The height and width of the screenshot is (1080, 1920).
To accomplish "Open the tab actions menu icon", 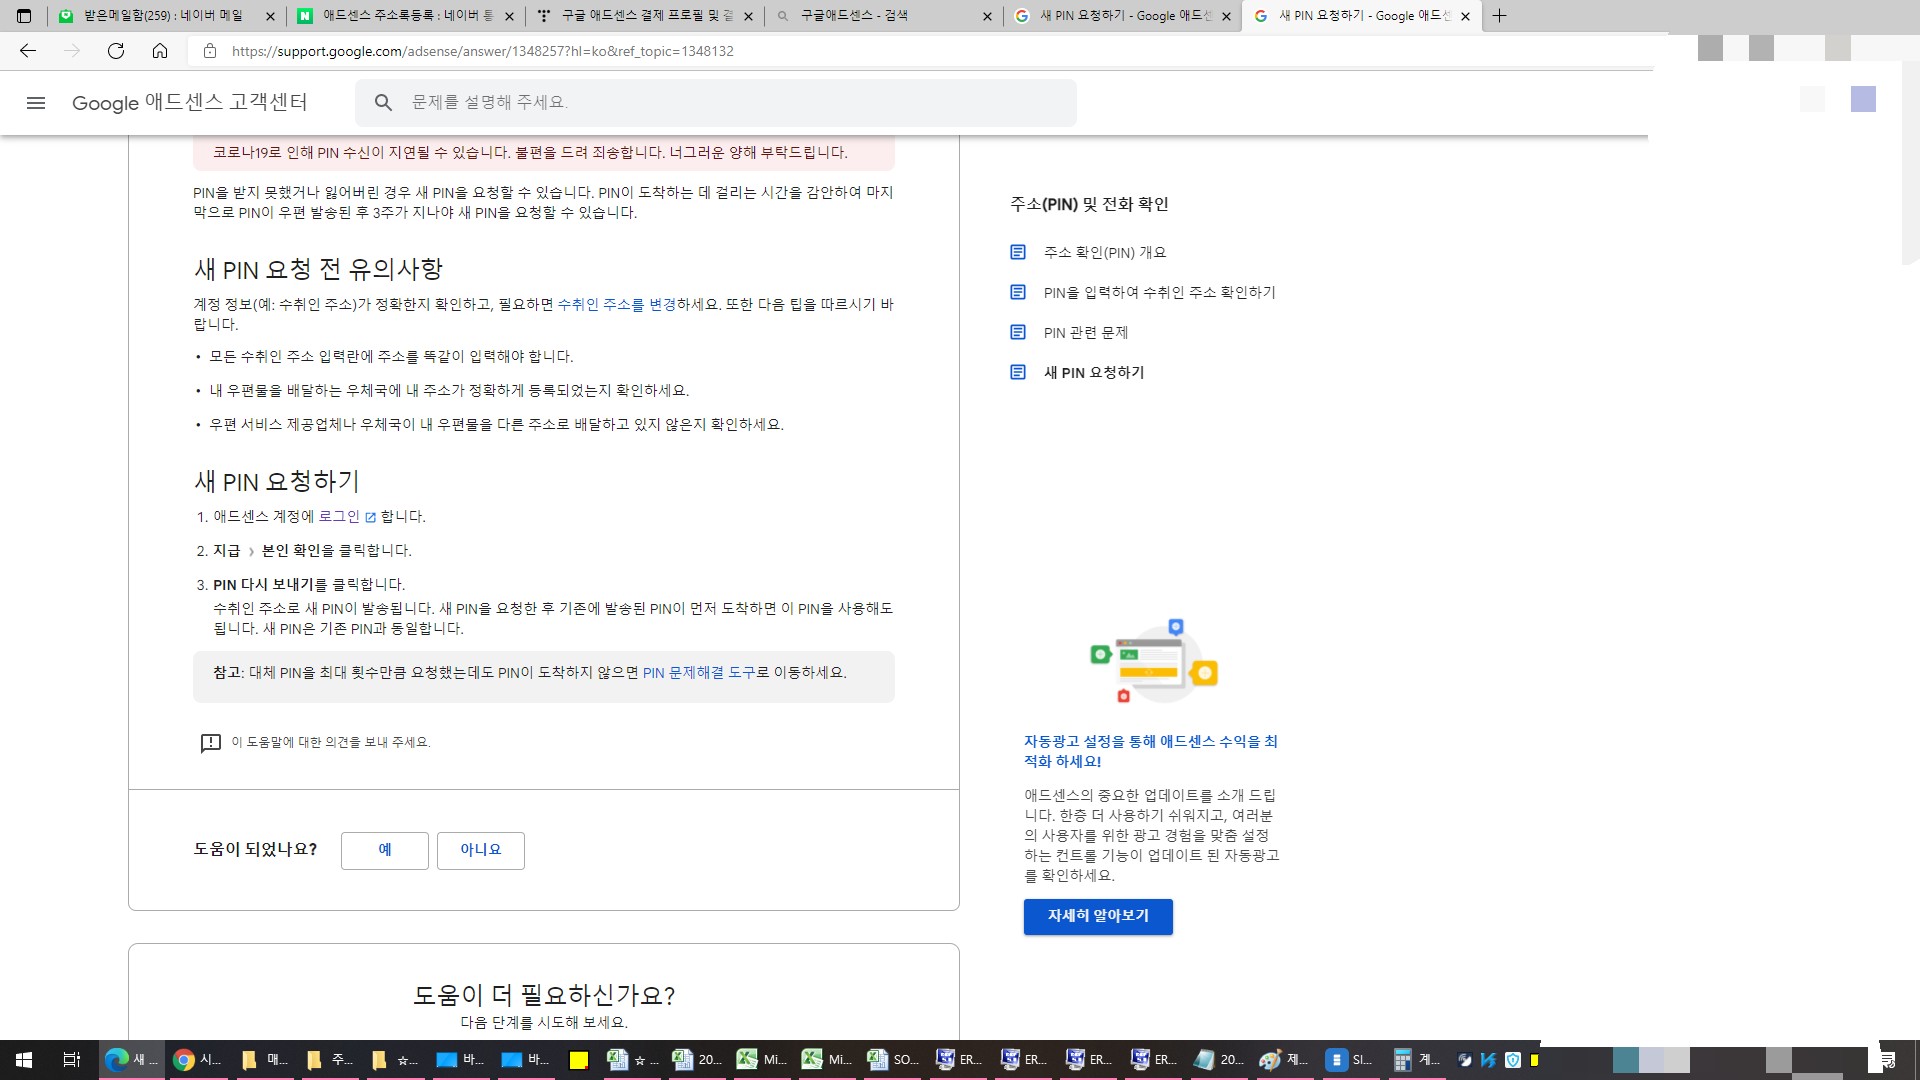I will 24,16.
